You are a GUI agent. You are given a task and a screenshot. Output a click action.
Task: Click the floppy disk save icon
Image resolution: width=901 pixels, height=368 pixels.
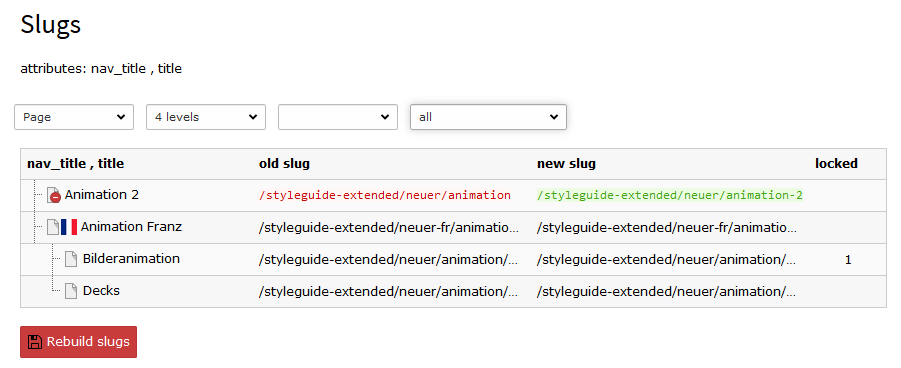click(x=35, y=342)
